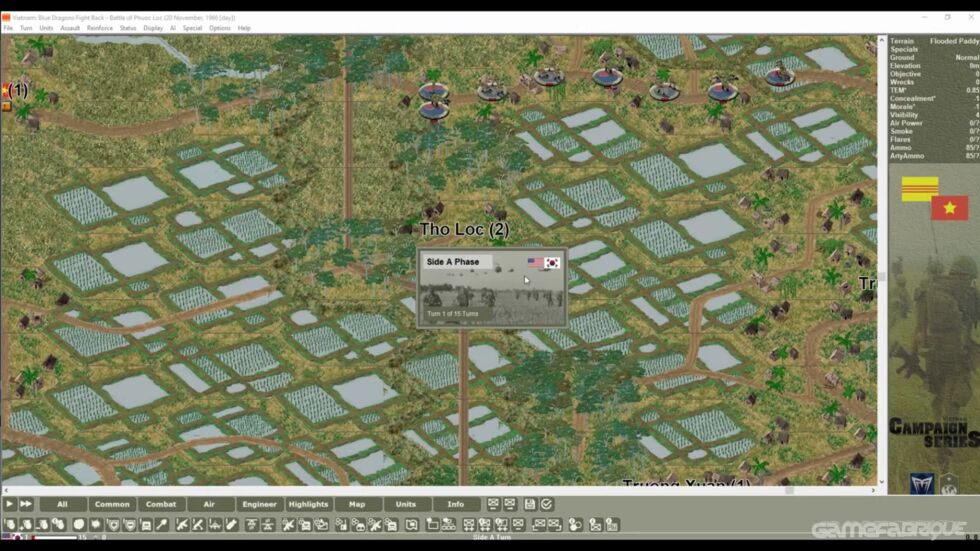Click the map's vertical scrollbar up arrow
Screen dimensions: 980x551
882,40
